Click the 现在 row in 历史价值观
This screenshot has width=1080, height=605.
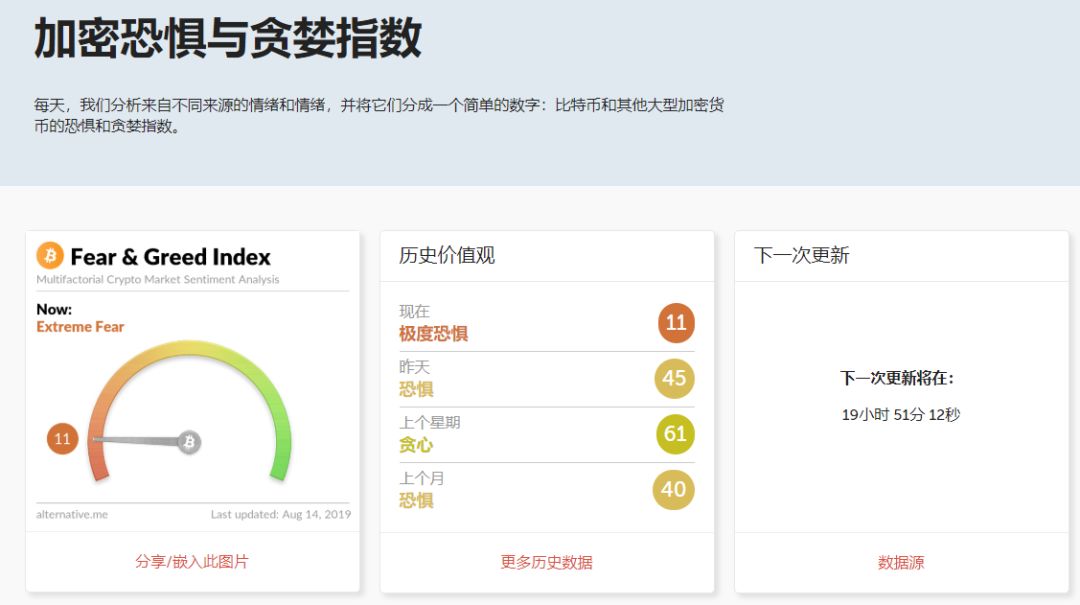[415, 312]
